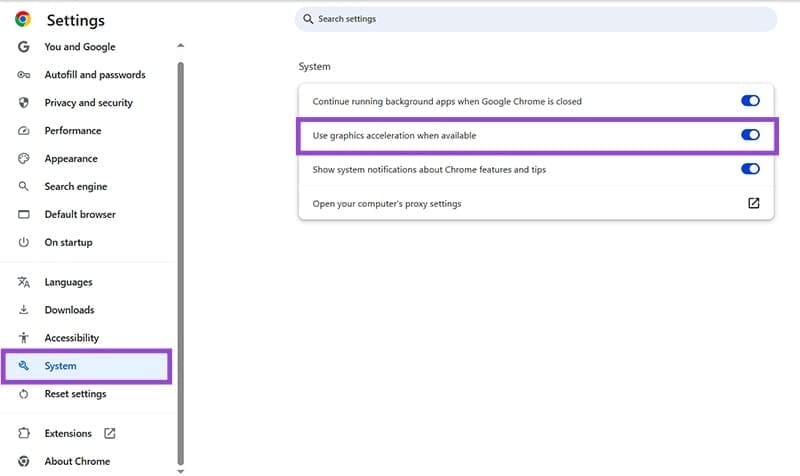
Task: Click the download arrow icon for Downloads
Action: (x=23, y=310)
